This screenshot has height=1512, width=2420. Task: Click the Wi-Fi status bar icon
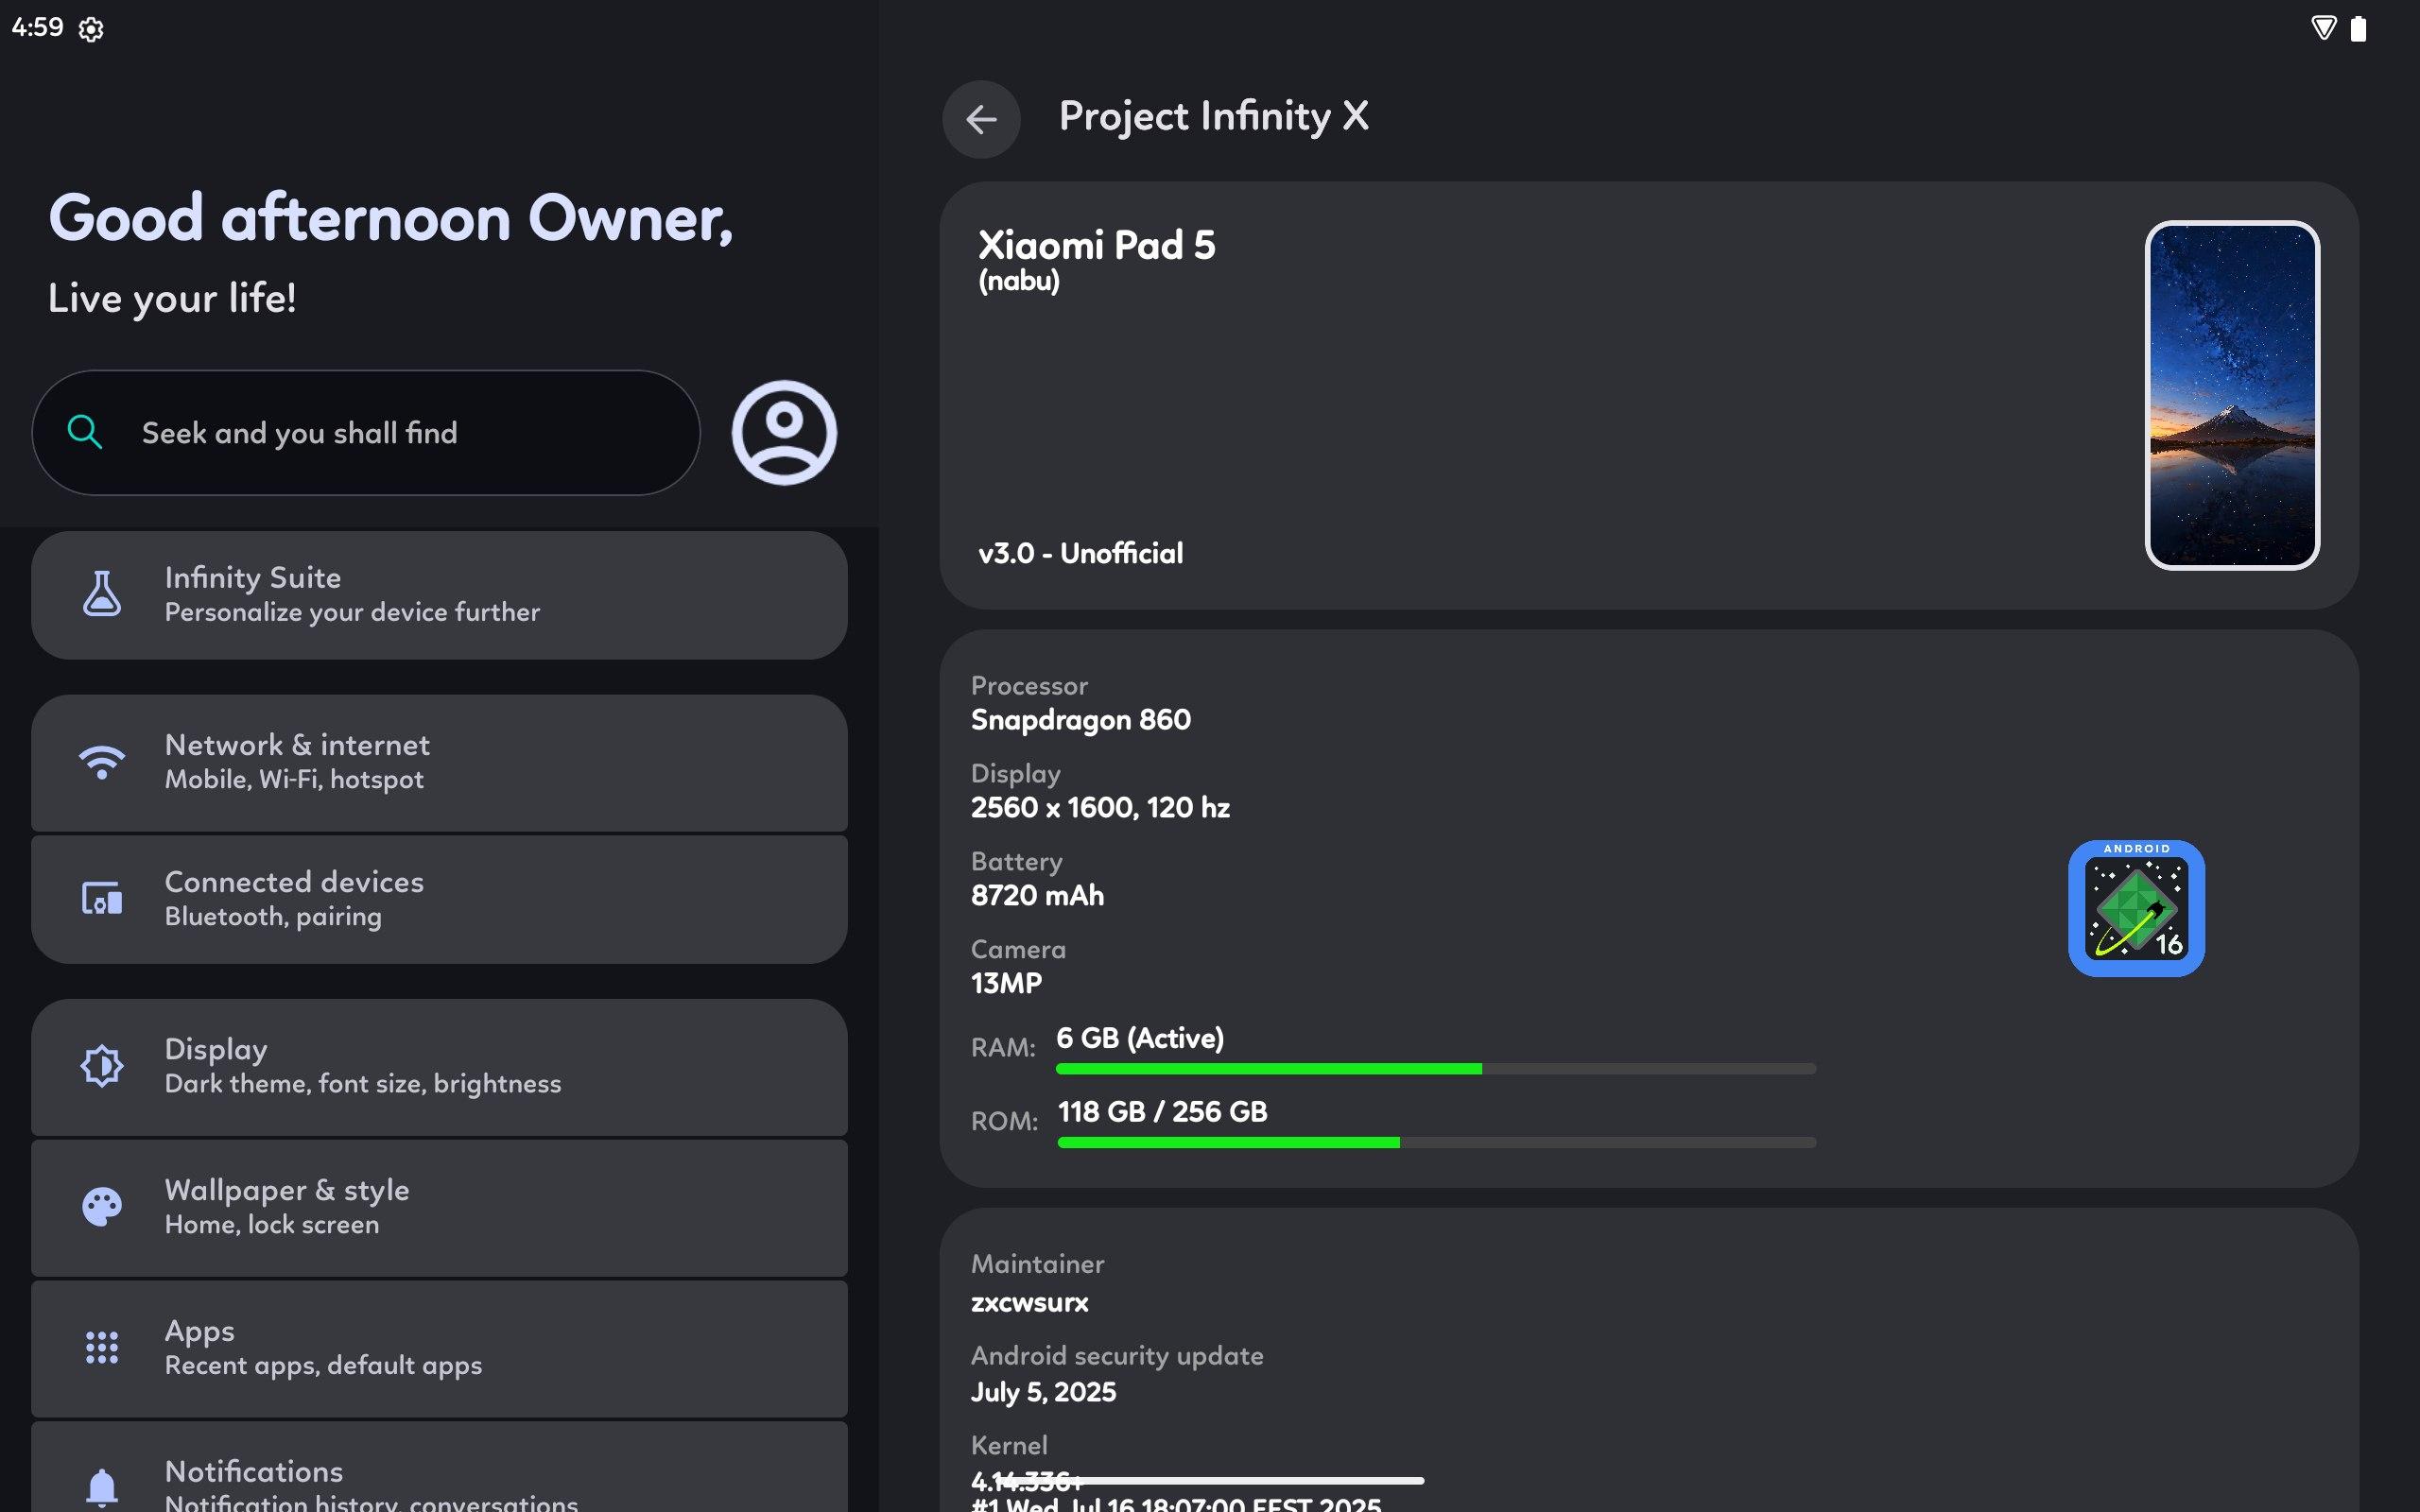point(2323,28)
